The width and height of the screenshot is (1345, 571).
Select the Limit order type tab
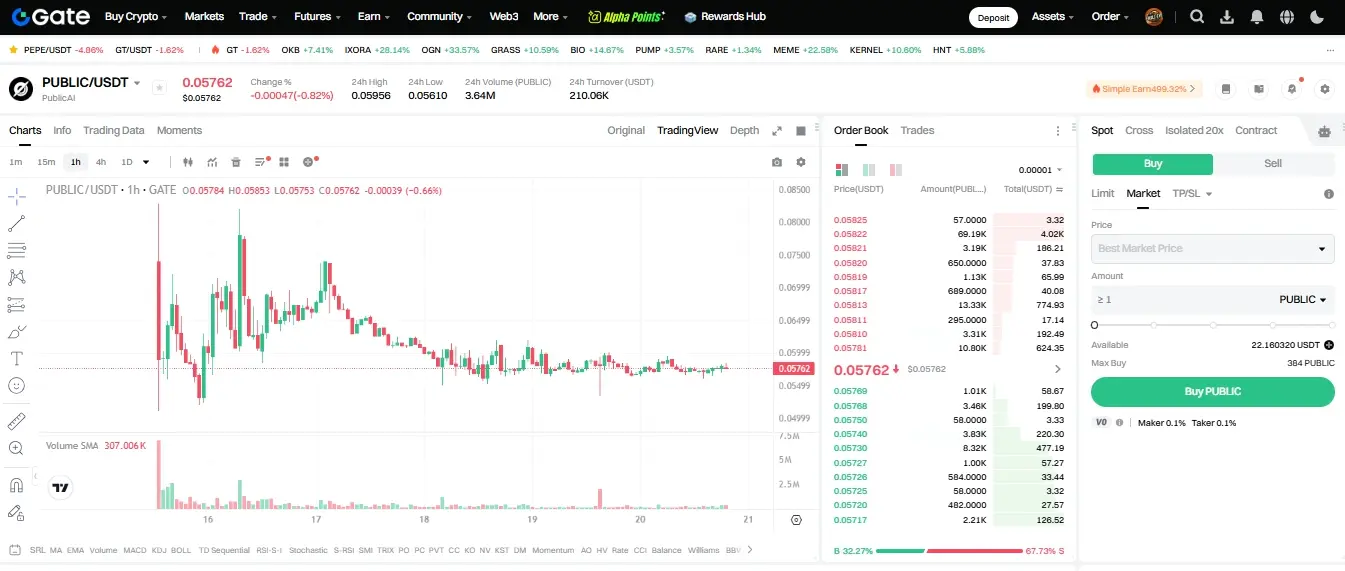tap(1102, 194)
